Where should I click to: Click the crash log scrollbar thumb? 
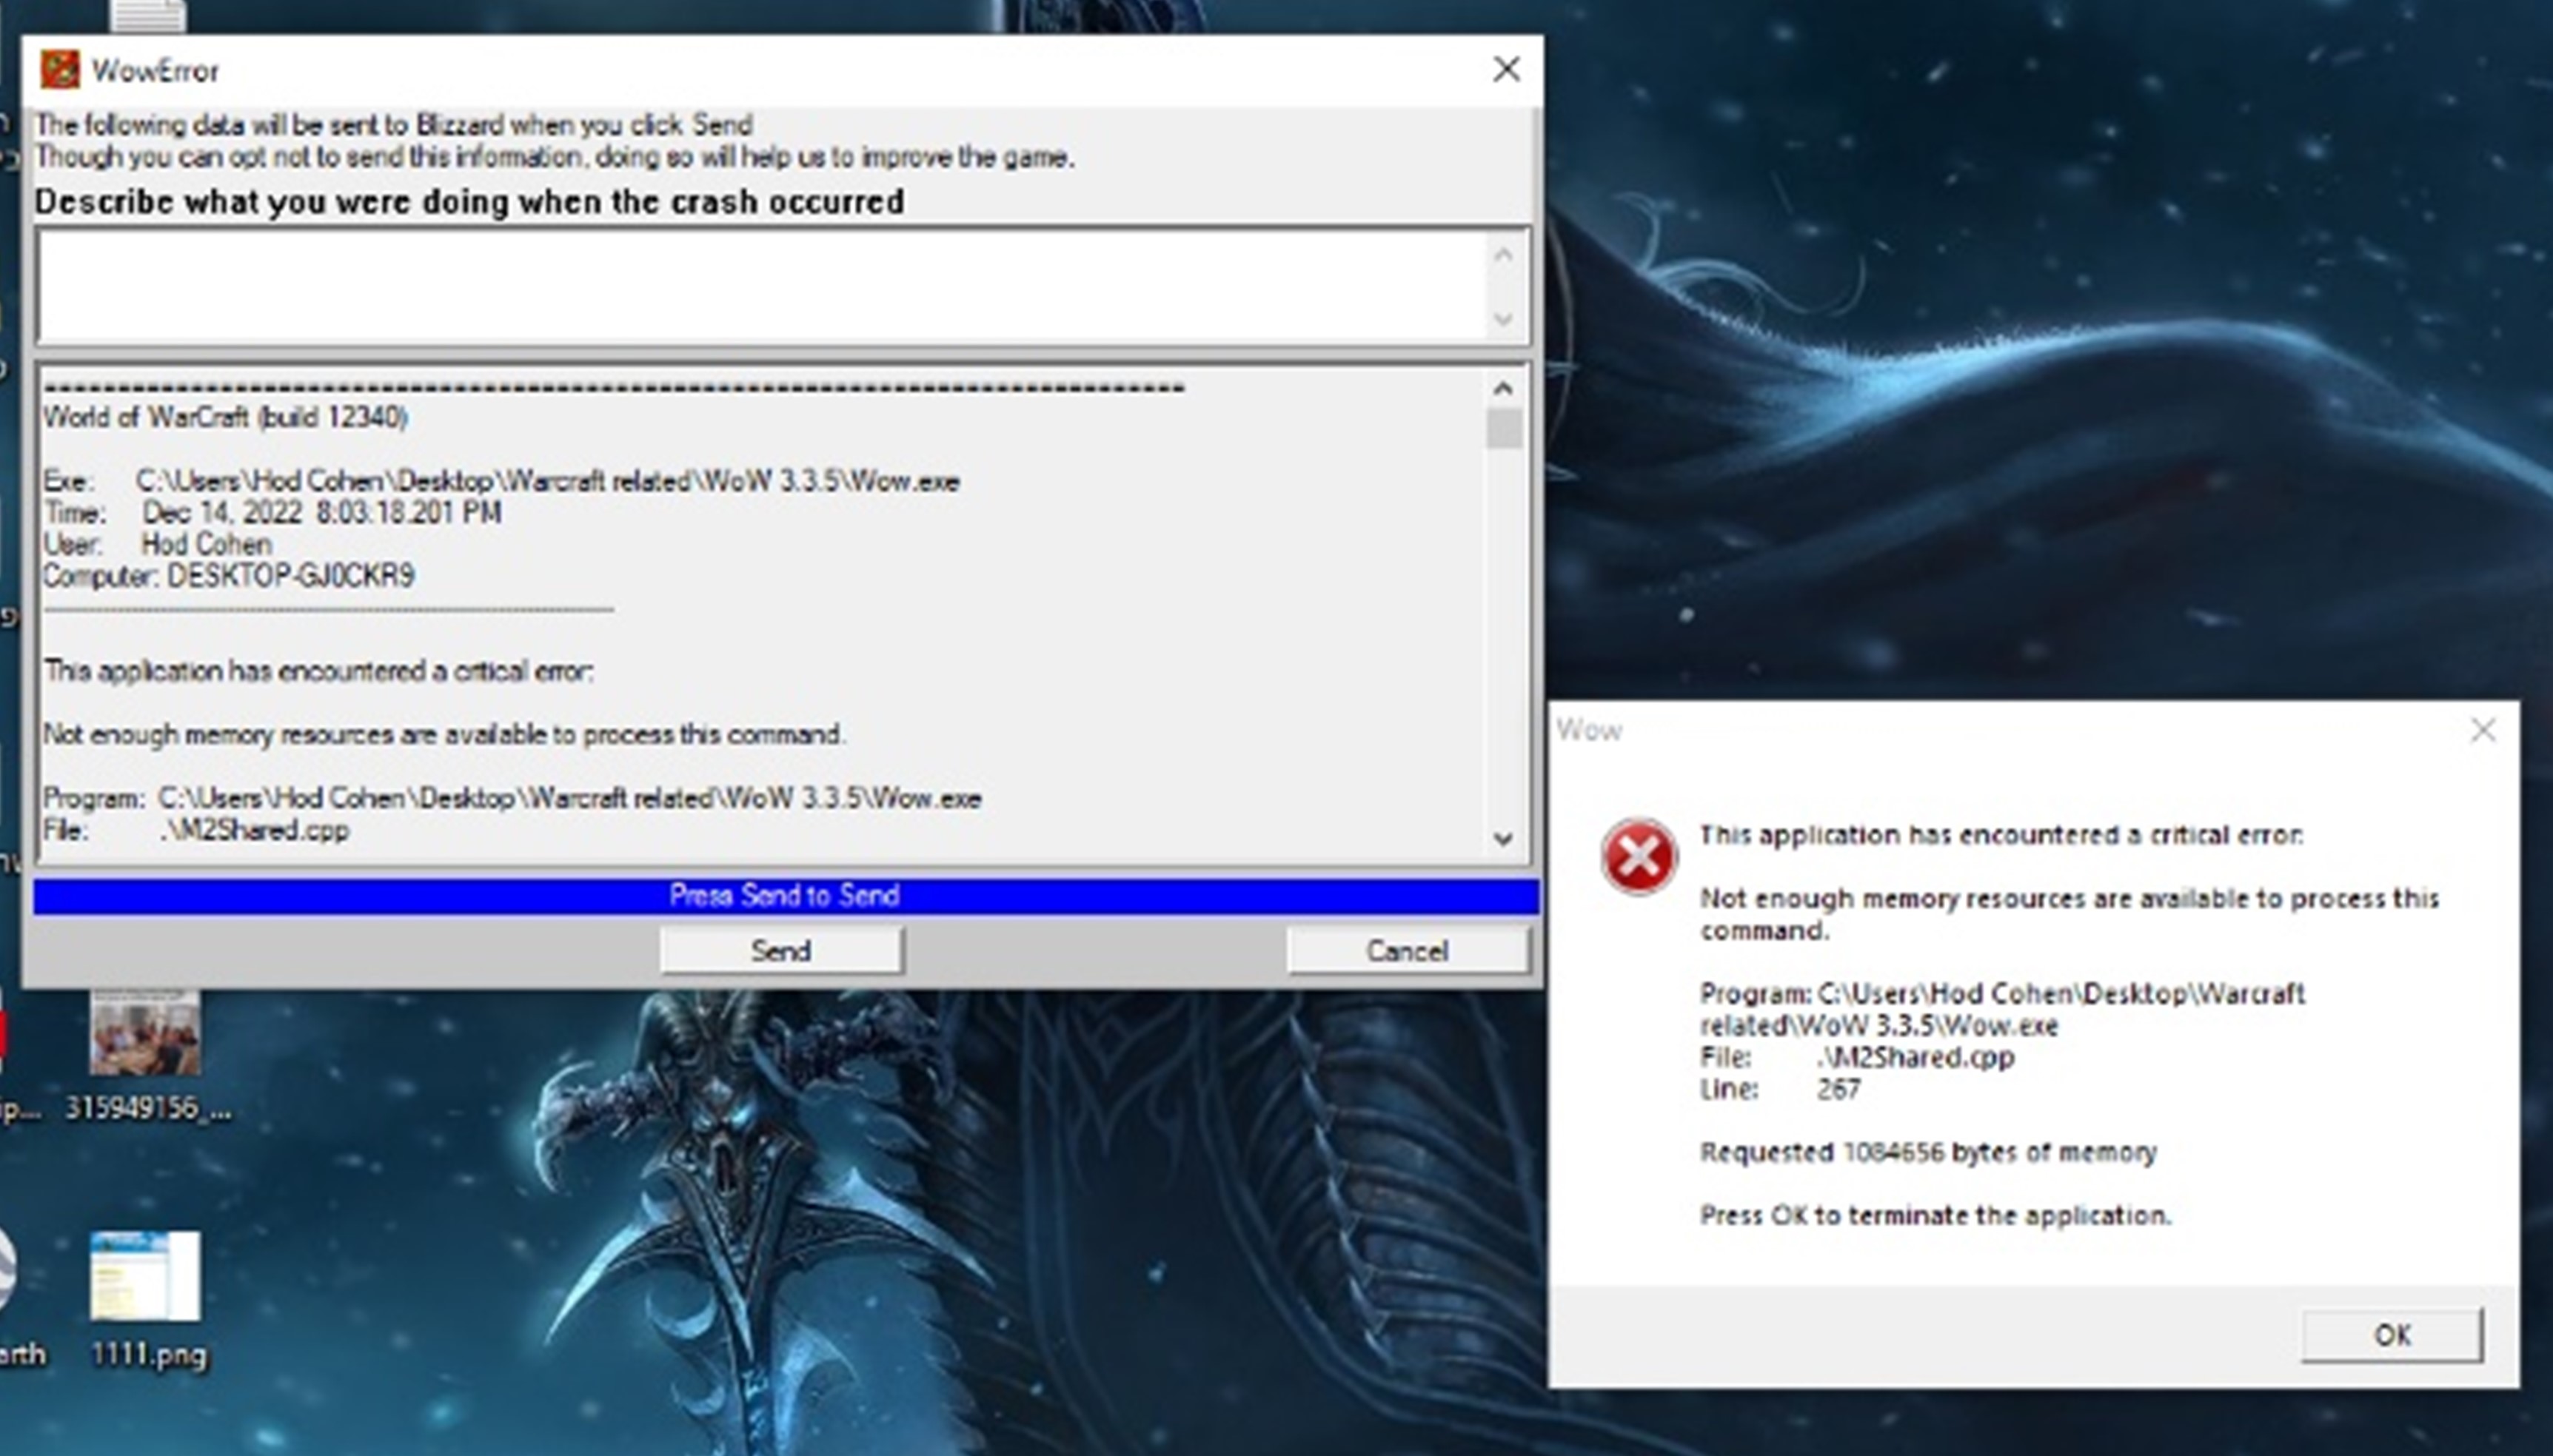(1503, 429)
